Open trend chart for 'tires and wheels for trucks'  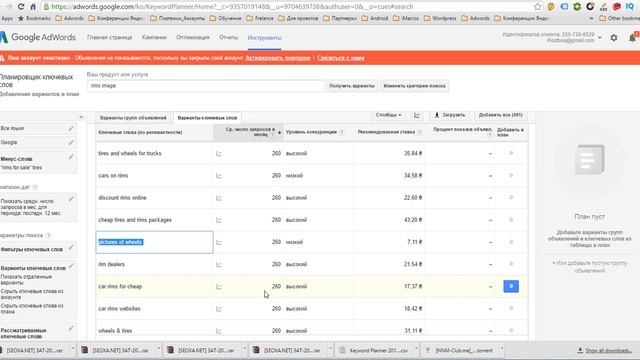pyautogui.click(x=219, y=153)
